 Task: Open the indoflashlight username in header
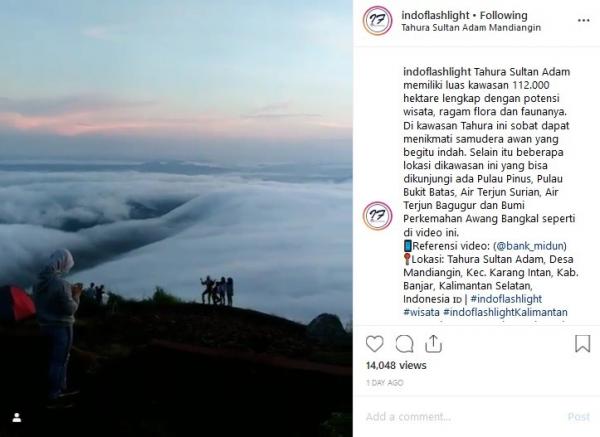click(435, 15)
